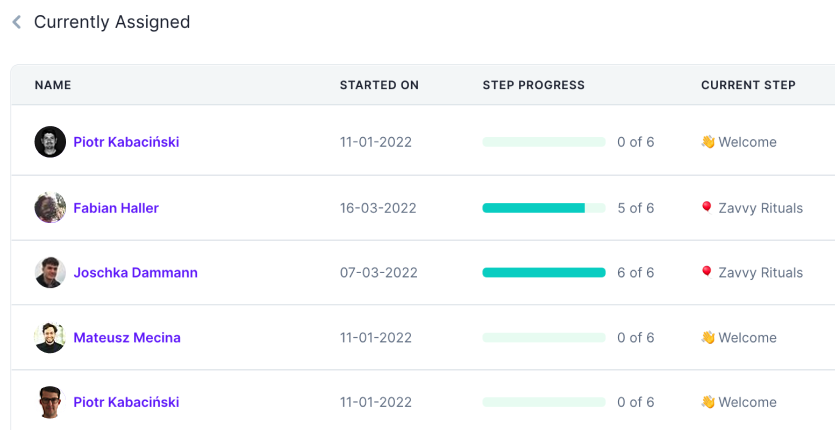The width and height of the screenshot is (835, 430).
Task: Click waving hand icon in first row
Action: pyautogui.click(x=708, y=142)
